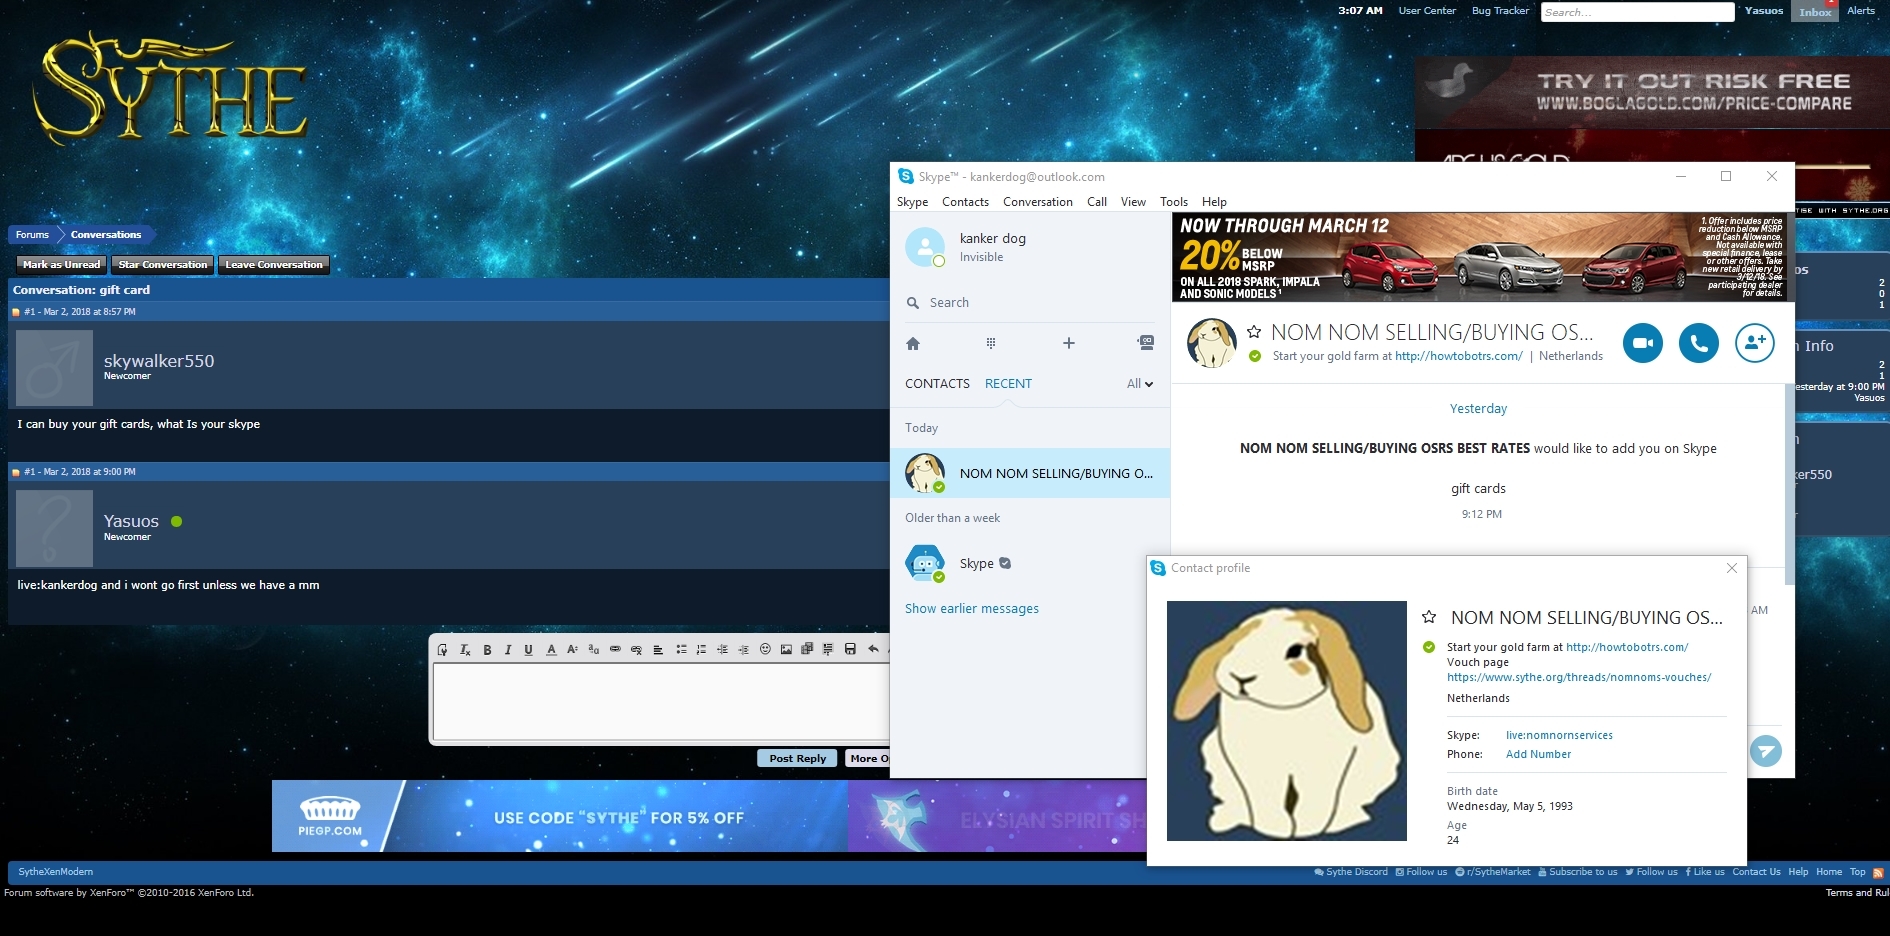The image size is (1890, 936).
Task: Click Add Number in contact profile
Action: tap(1538, 754)
